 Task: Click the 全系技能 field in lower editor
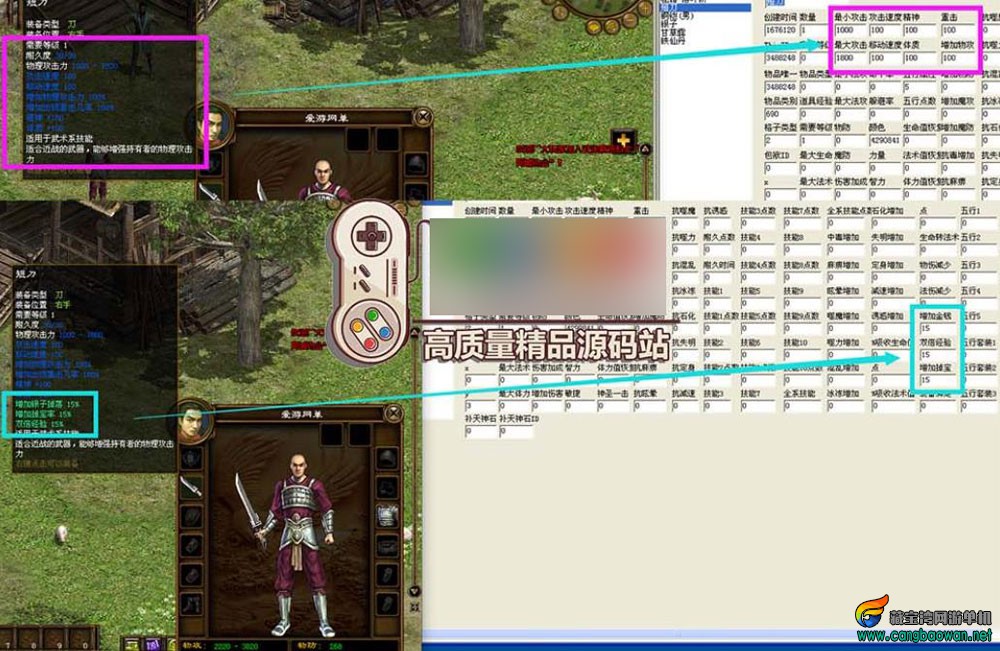coord(804,406)
